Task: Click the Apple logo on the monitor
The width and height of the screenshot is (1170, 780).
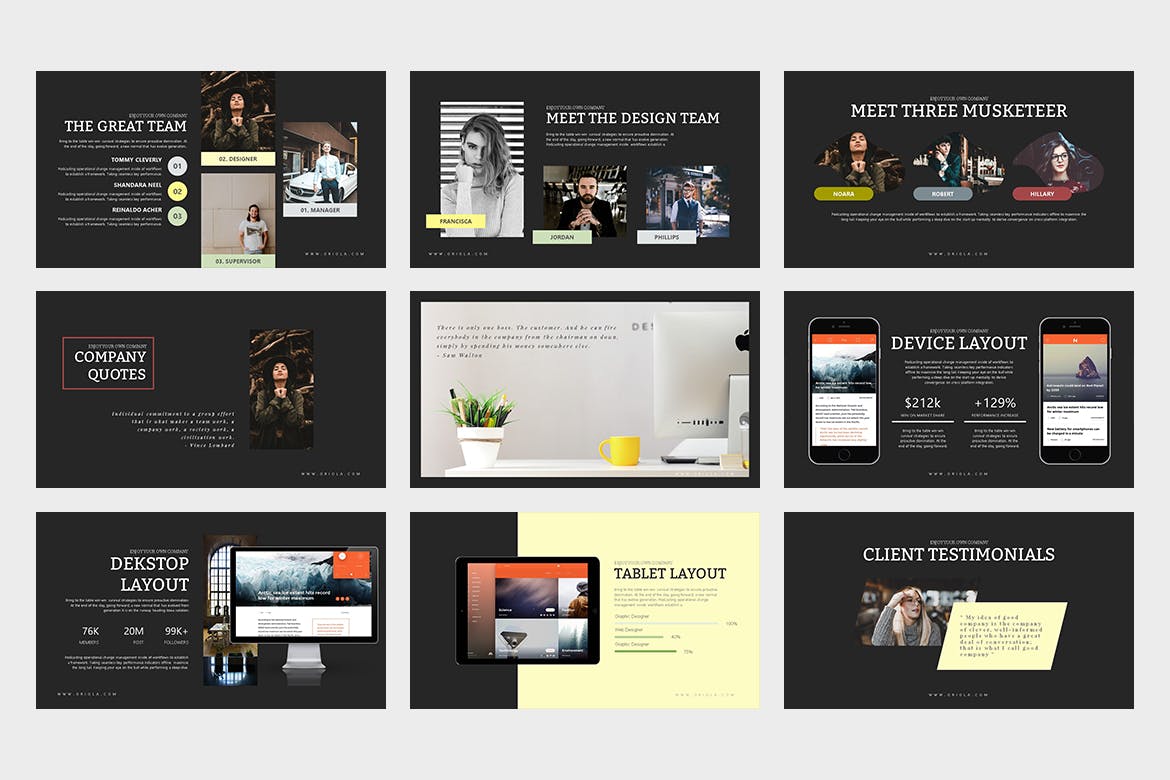Action: click(742, 341)
